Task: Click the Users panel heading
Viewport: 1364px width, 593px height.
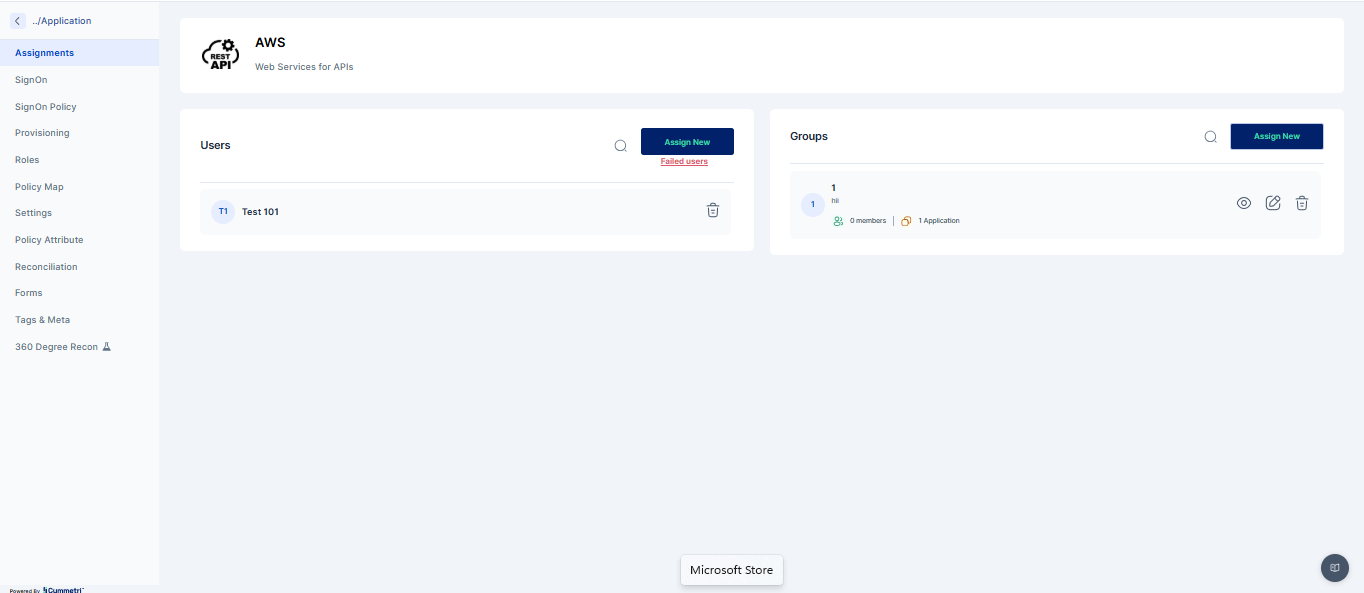Action: (x=215, y=146)
